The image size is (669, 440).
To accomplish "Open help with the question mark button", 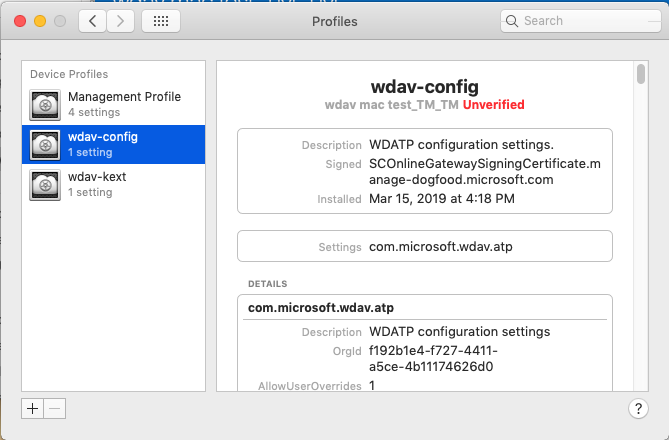I will pyautogui.click(x=638, y=409).
